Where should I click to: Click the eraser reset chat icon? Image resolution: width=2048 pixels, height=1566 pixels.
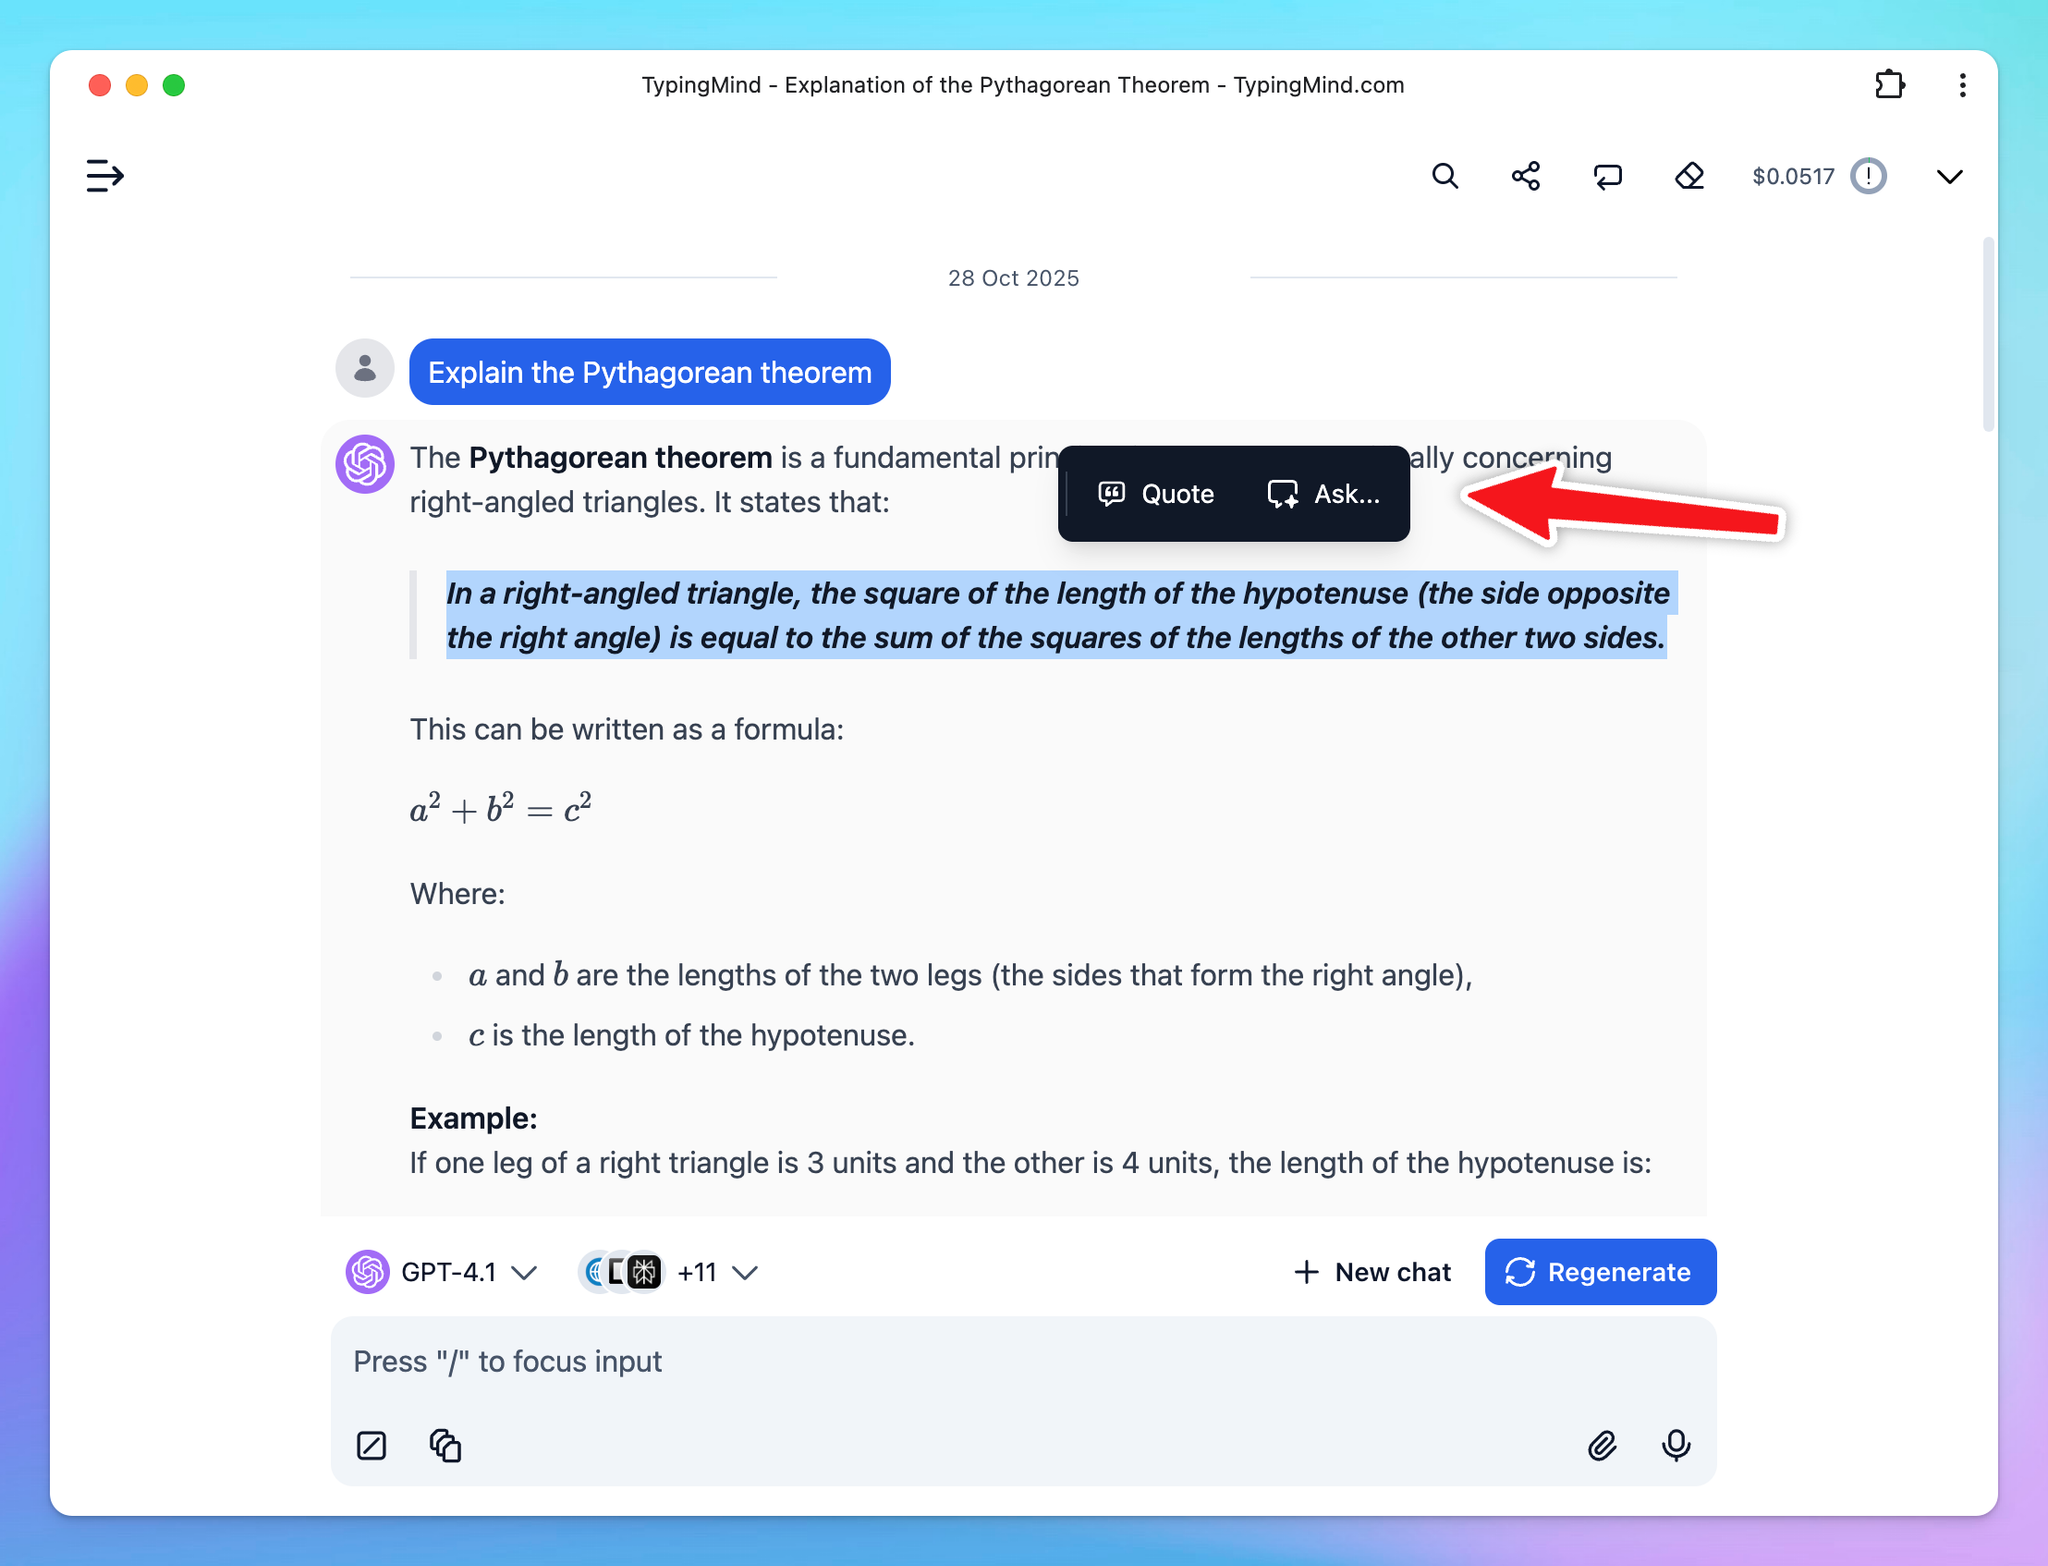tap(1689, 176)
